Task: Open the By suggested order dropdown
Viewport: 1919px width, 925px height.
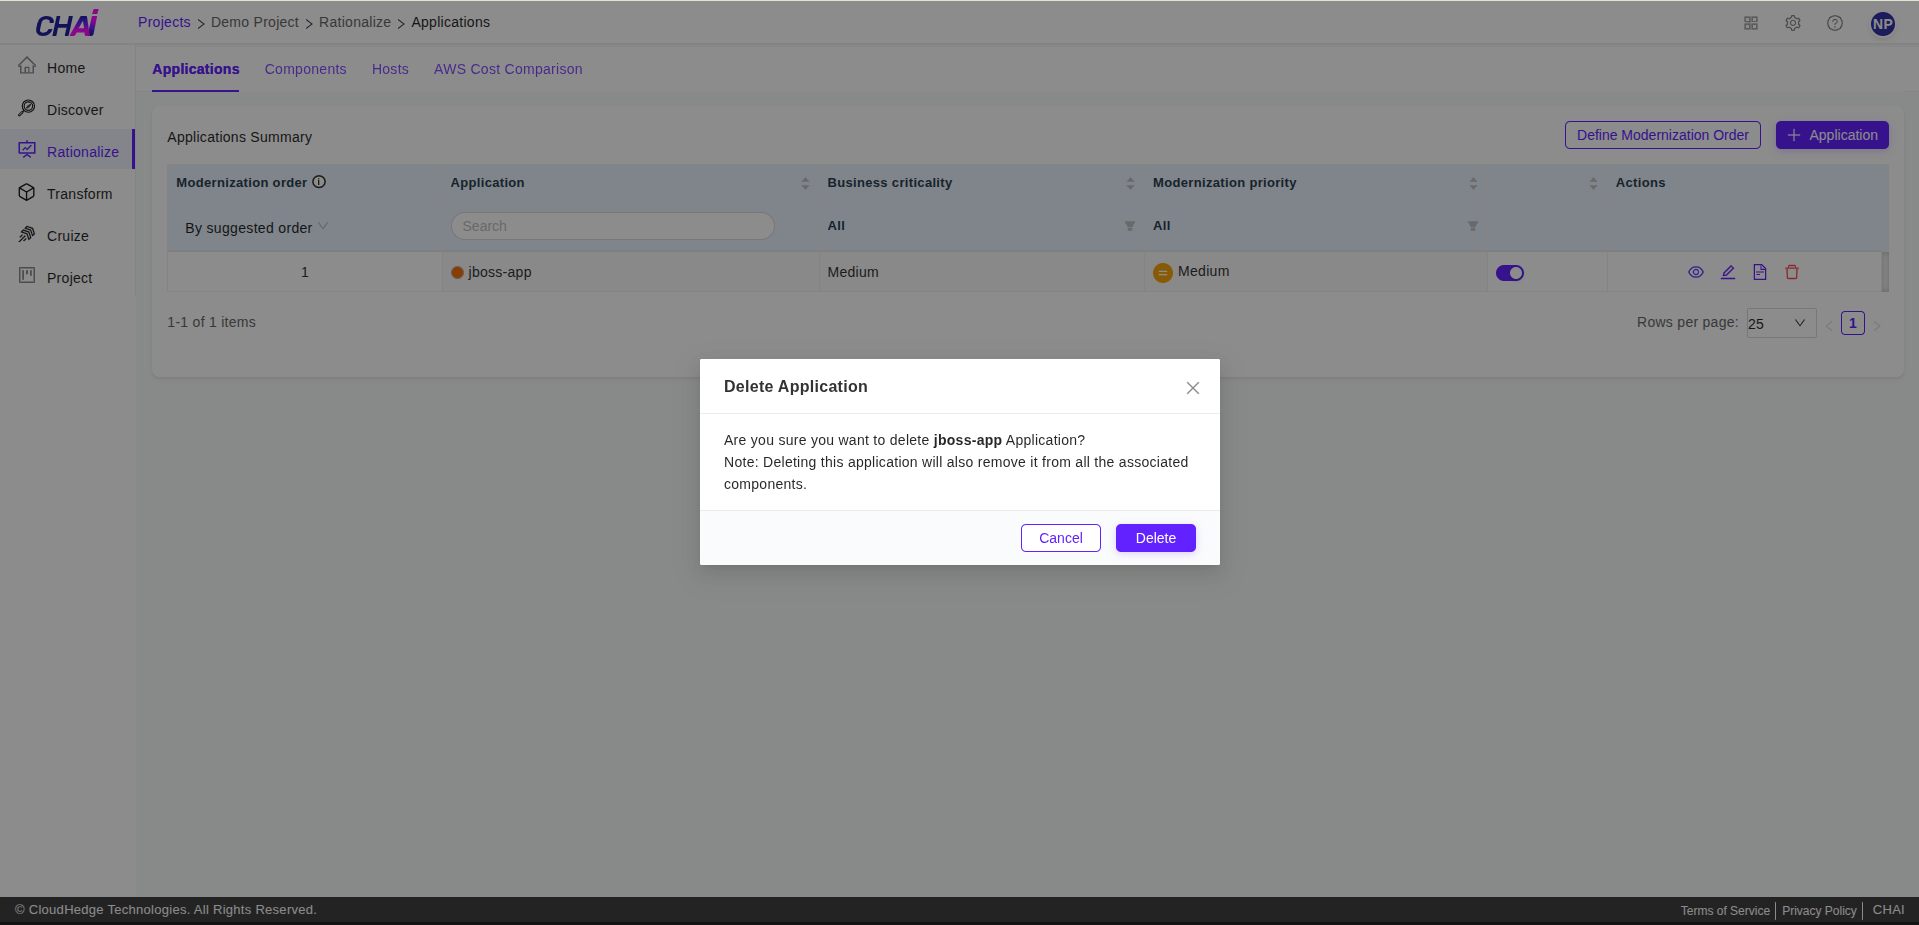Action: tap(254, 227)
